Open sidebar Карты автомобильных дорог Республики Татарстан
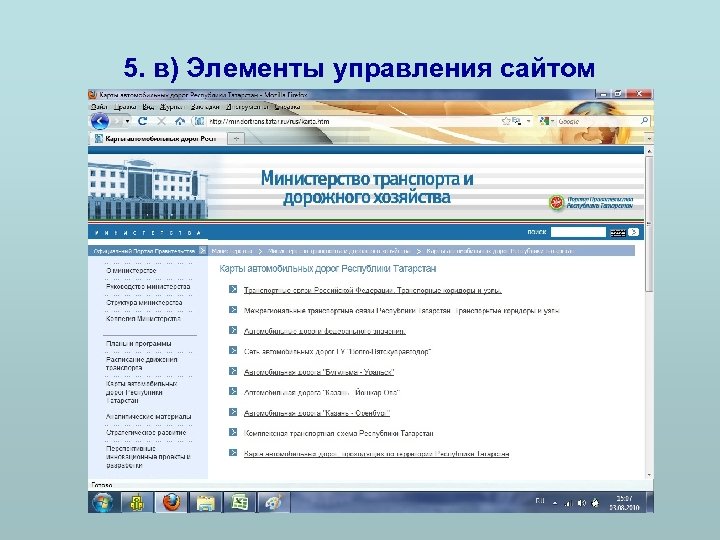The image size is (720, 540). [x=141, y=392]
